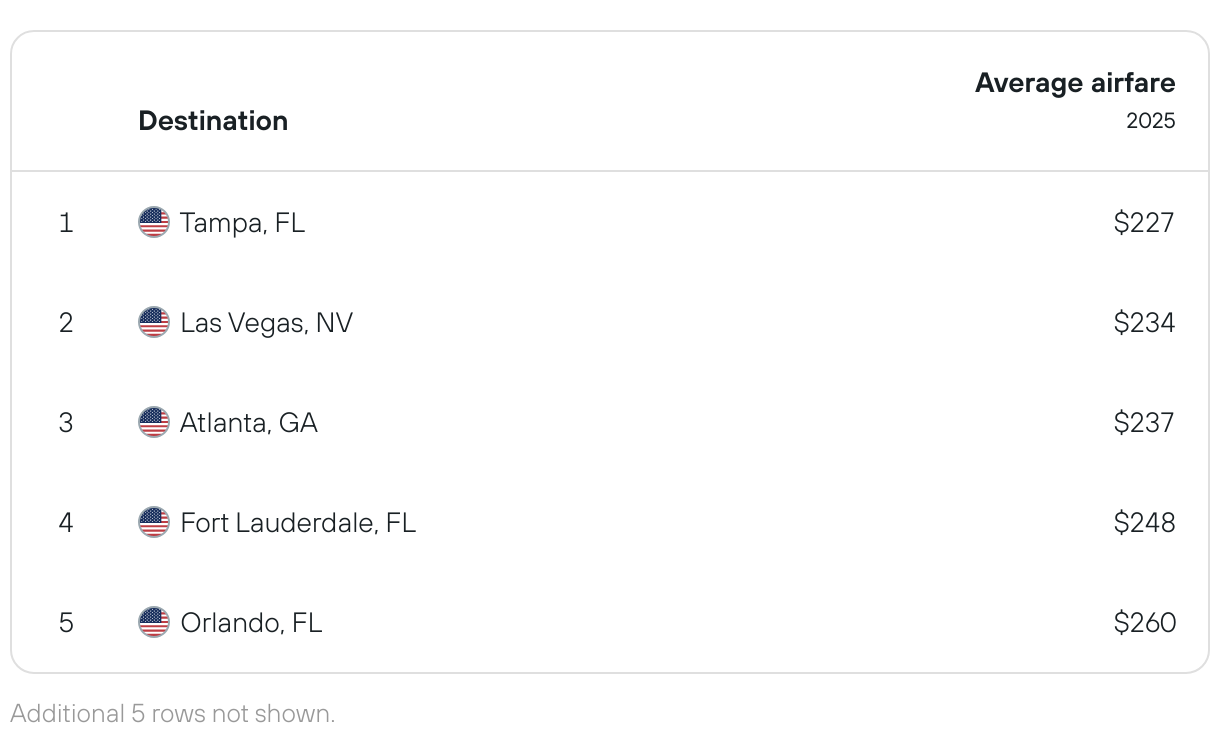Click the $260 airfare value
Screen dimensions: 1220x740
[1144, 622]
